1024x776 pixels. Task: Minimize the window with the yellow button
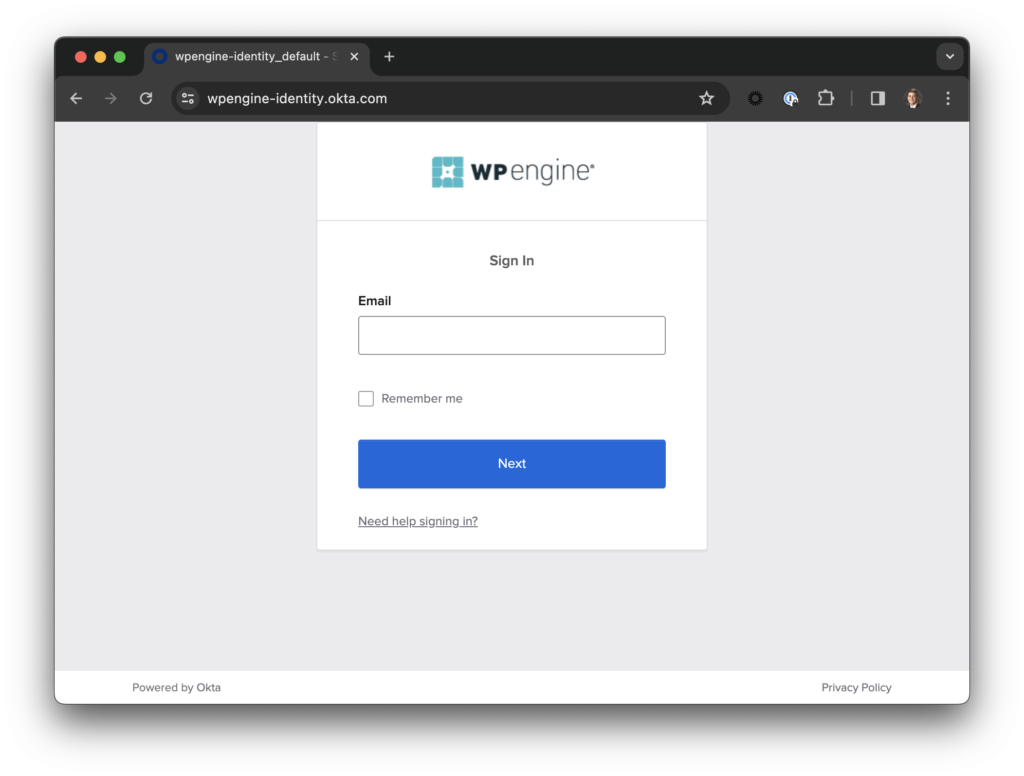[x=101, y=57]
